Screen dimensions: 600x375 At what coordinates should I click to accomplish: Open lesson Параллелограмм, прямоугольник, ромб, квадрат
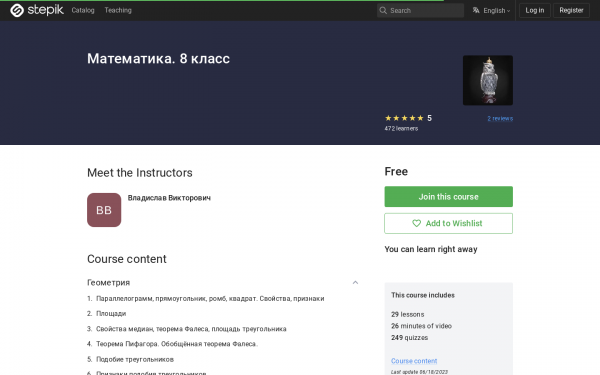pyautogui.click(x=210, y=298)
